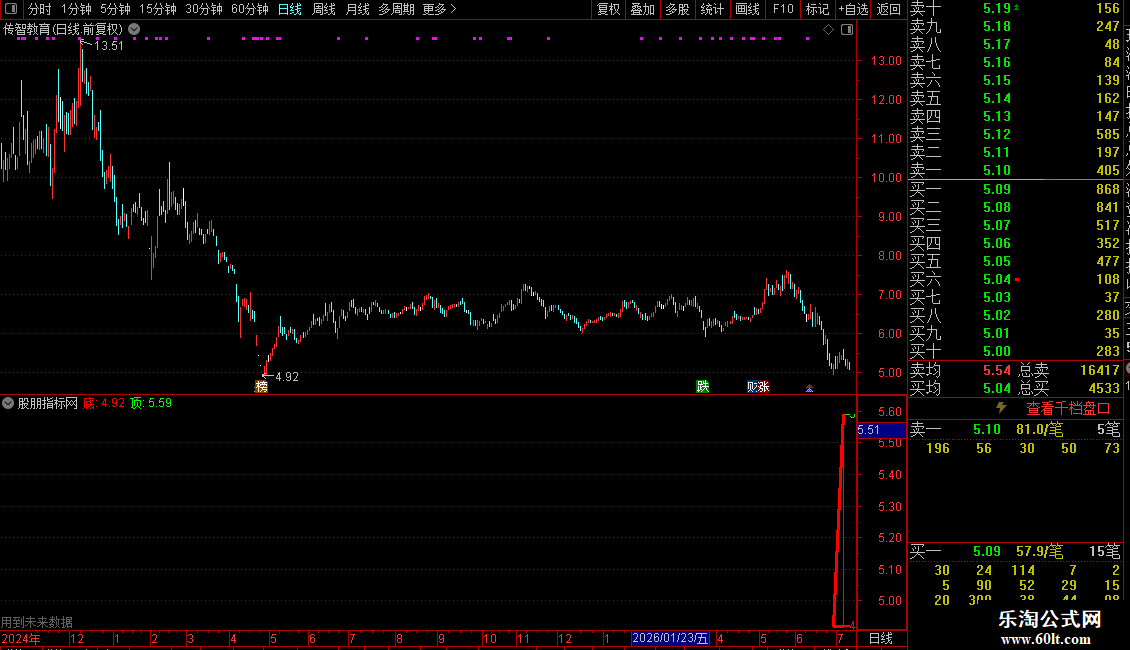1130x650 pixels.
Task: Click the red 涨 marker icon
Action: point(763,387)
